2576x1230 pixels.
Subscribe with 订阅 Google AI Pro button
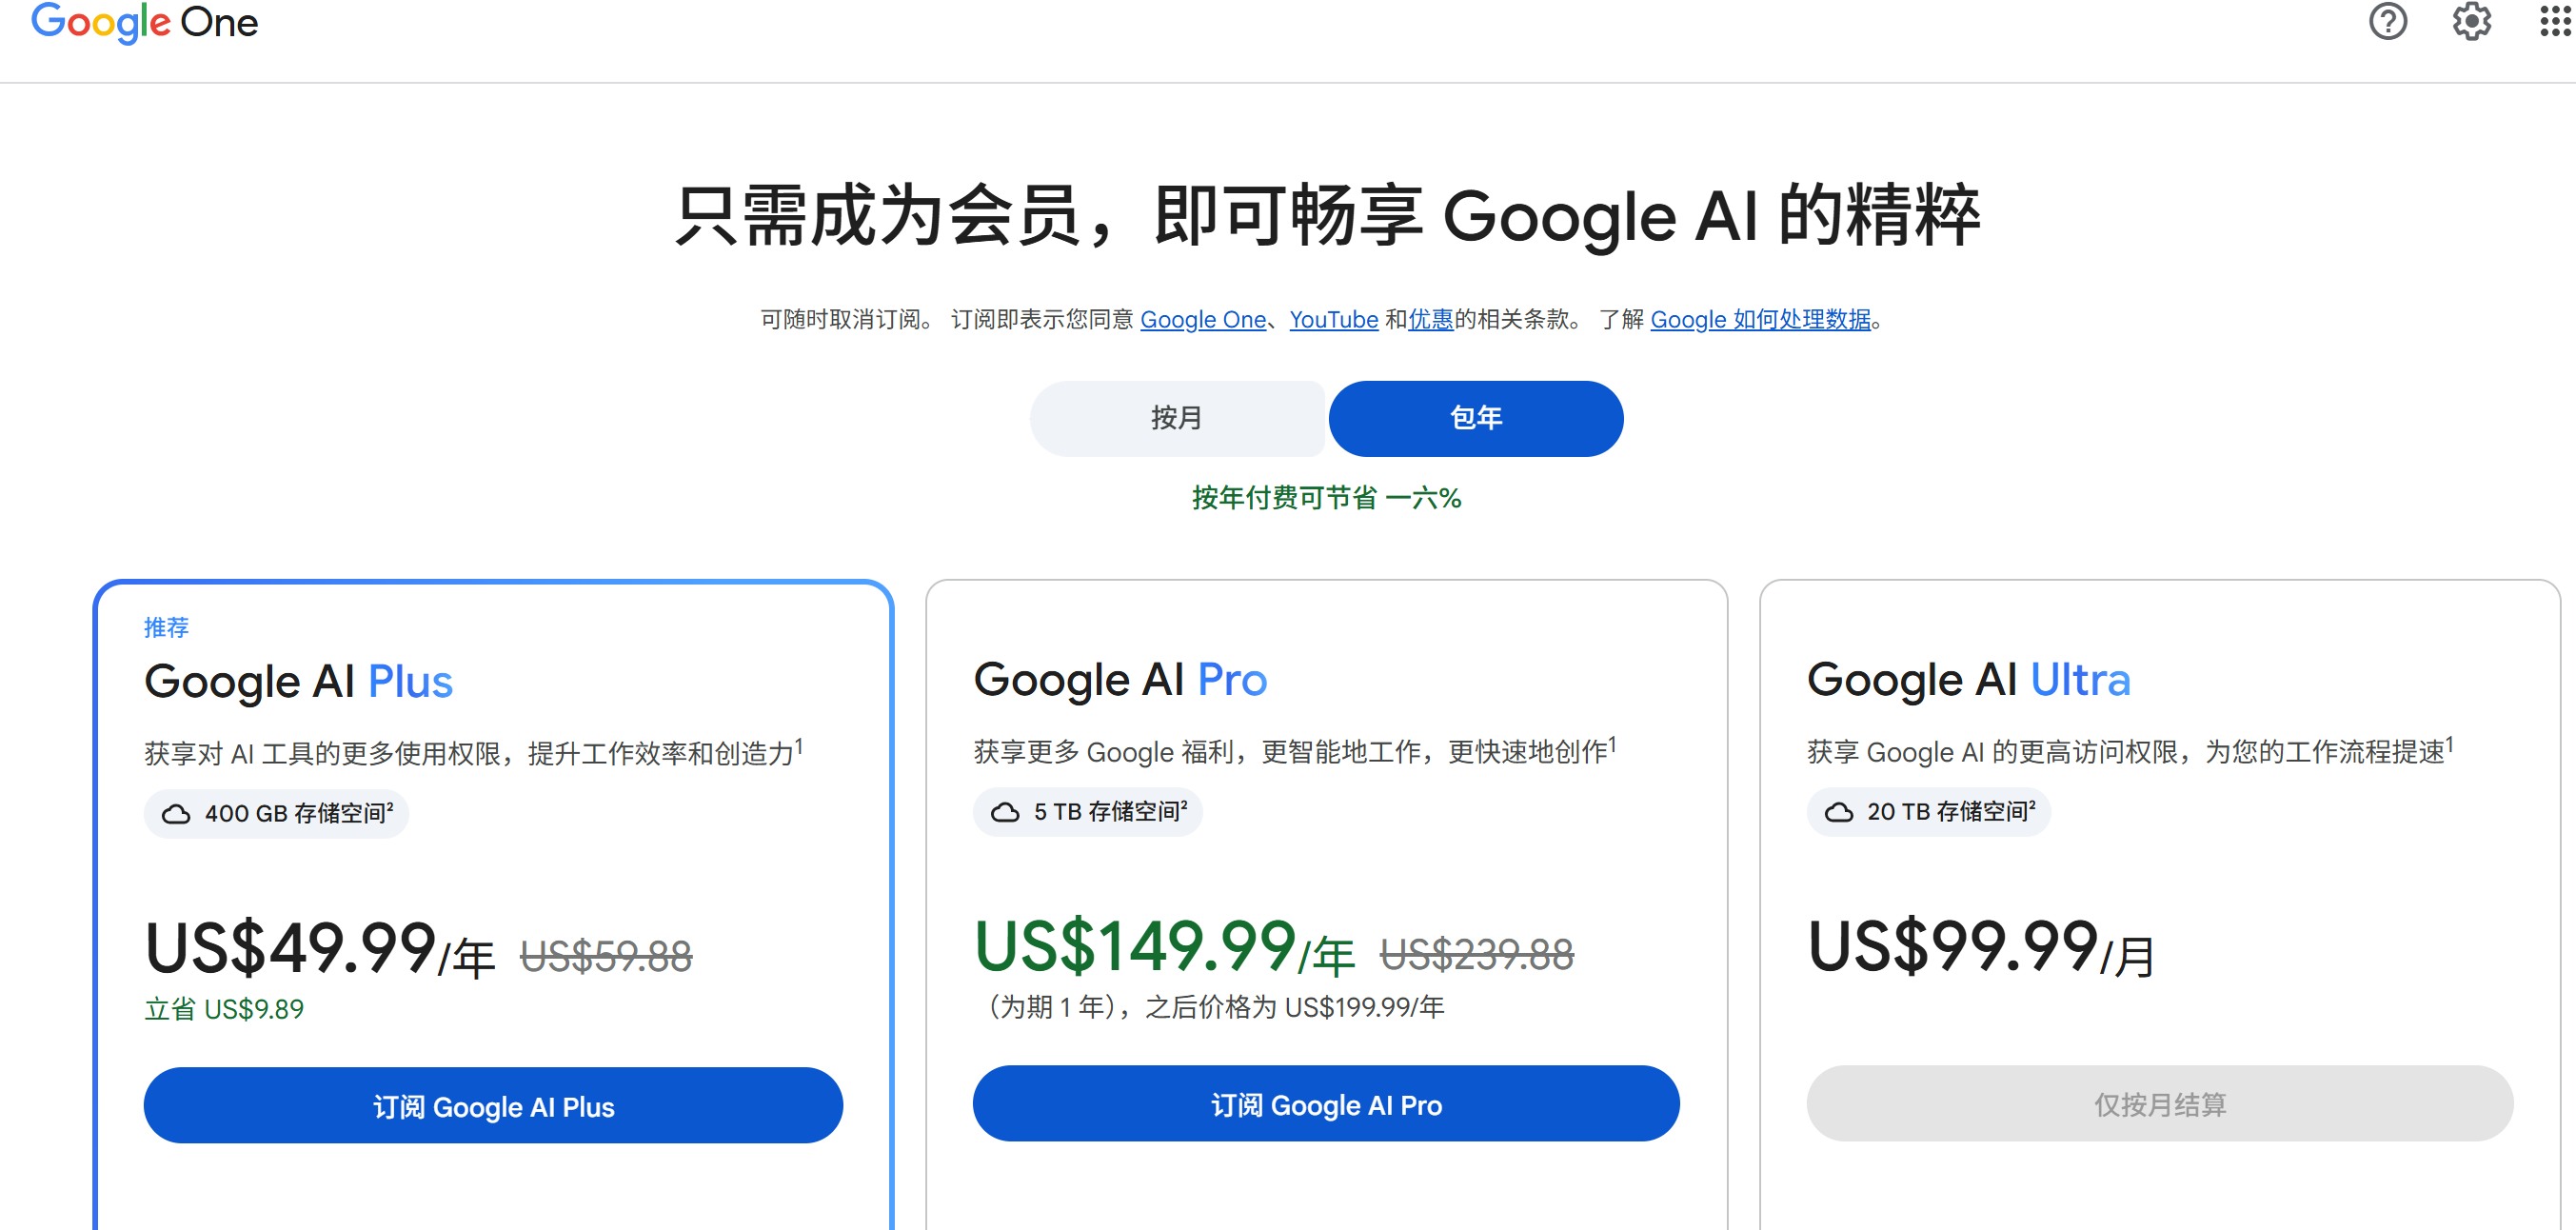click(1326, 1104)
